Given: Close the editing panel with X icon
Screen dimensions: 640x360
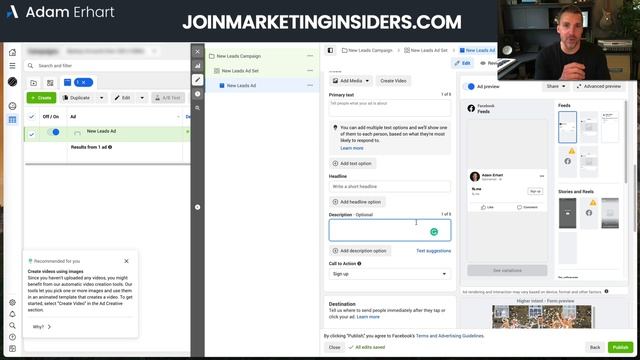Looking at the screenshot, I should [198, 52].
